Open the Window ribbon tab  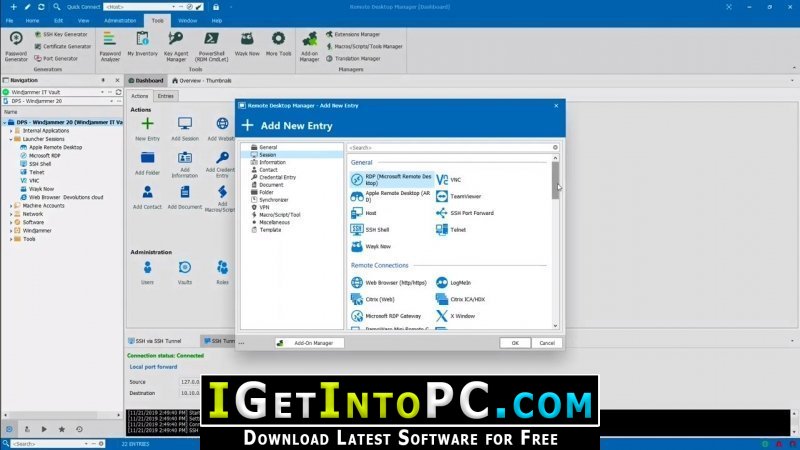(x=187, y=21)
